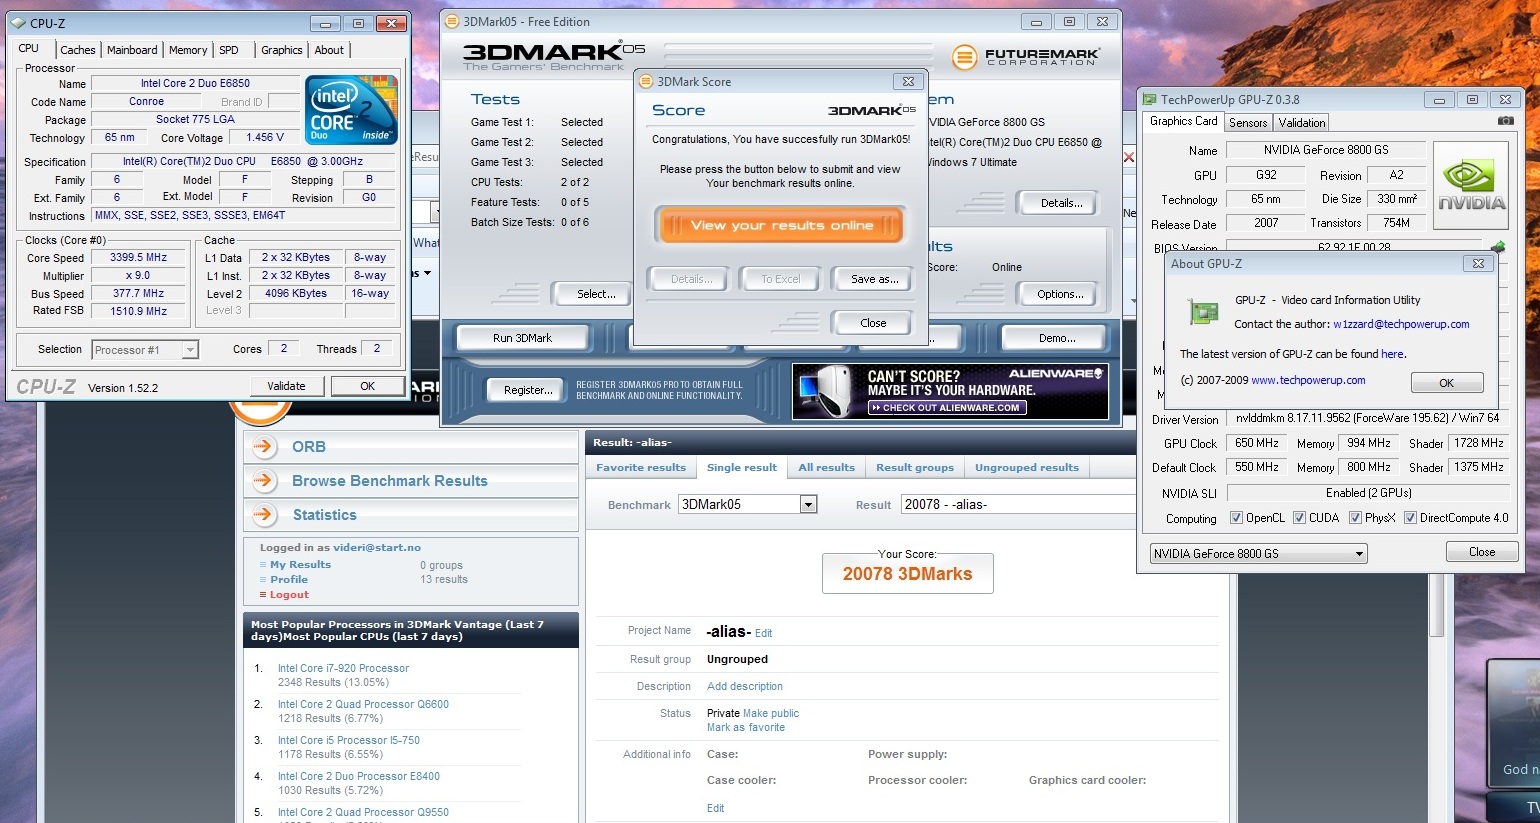
Task: Click the BIOS save icon beside BIOS Version
Action: pos(1498,246)
